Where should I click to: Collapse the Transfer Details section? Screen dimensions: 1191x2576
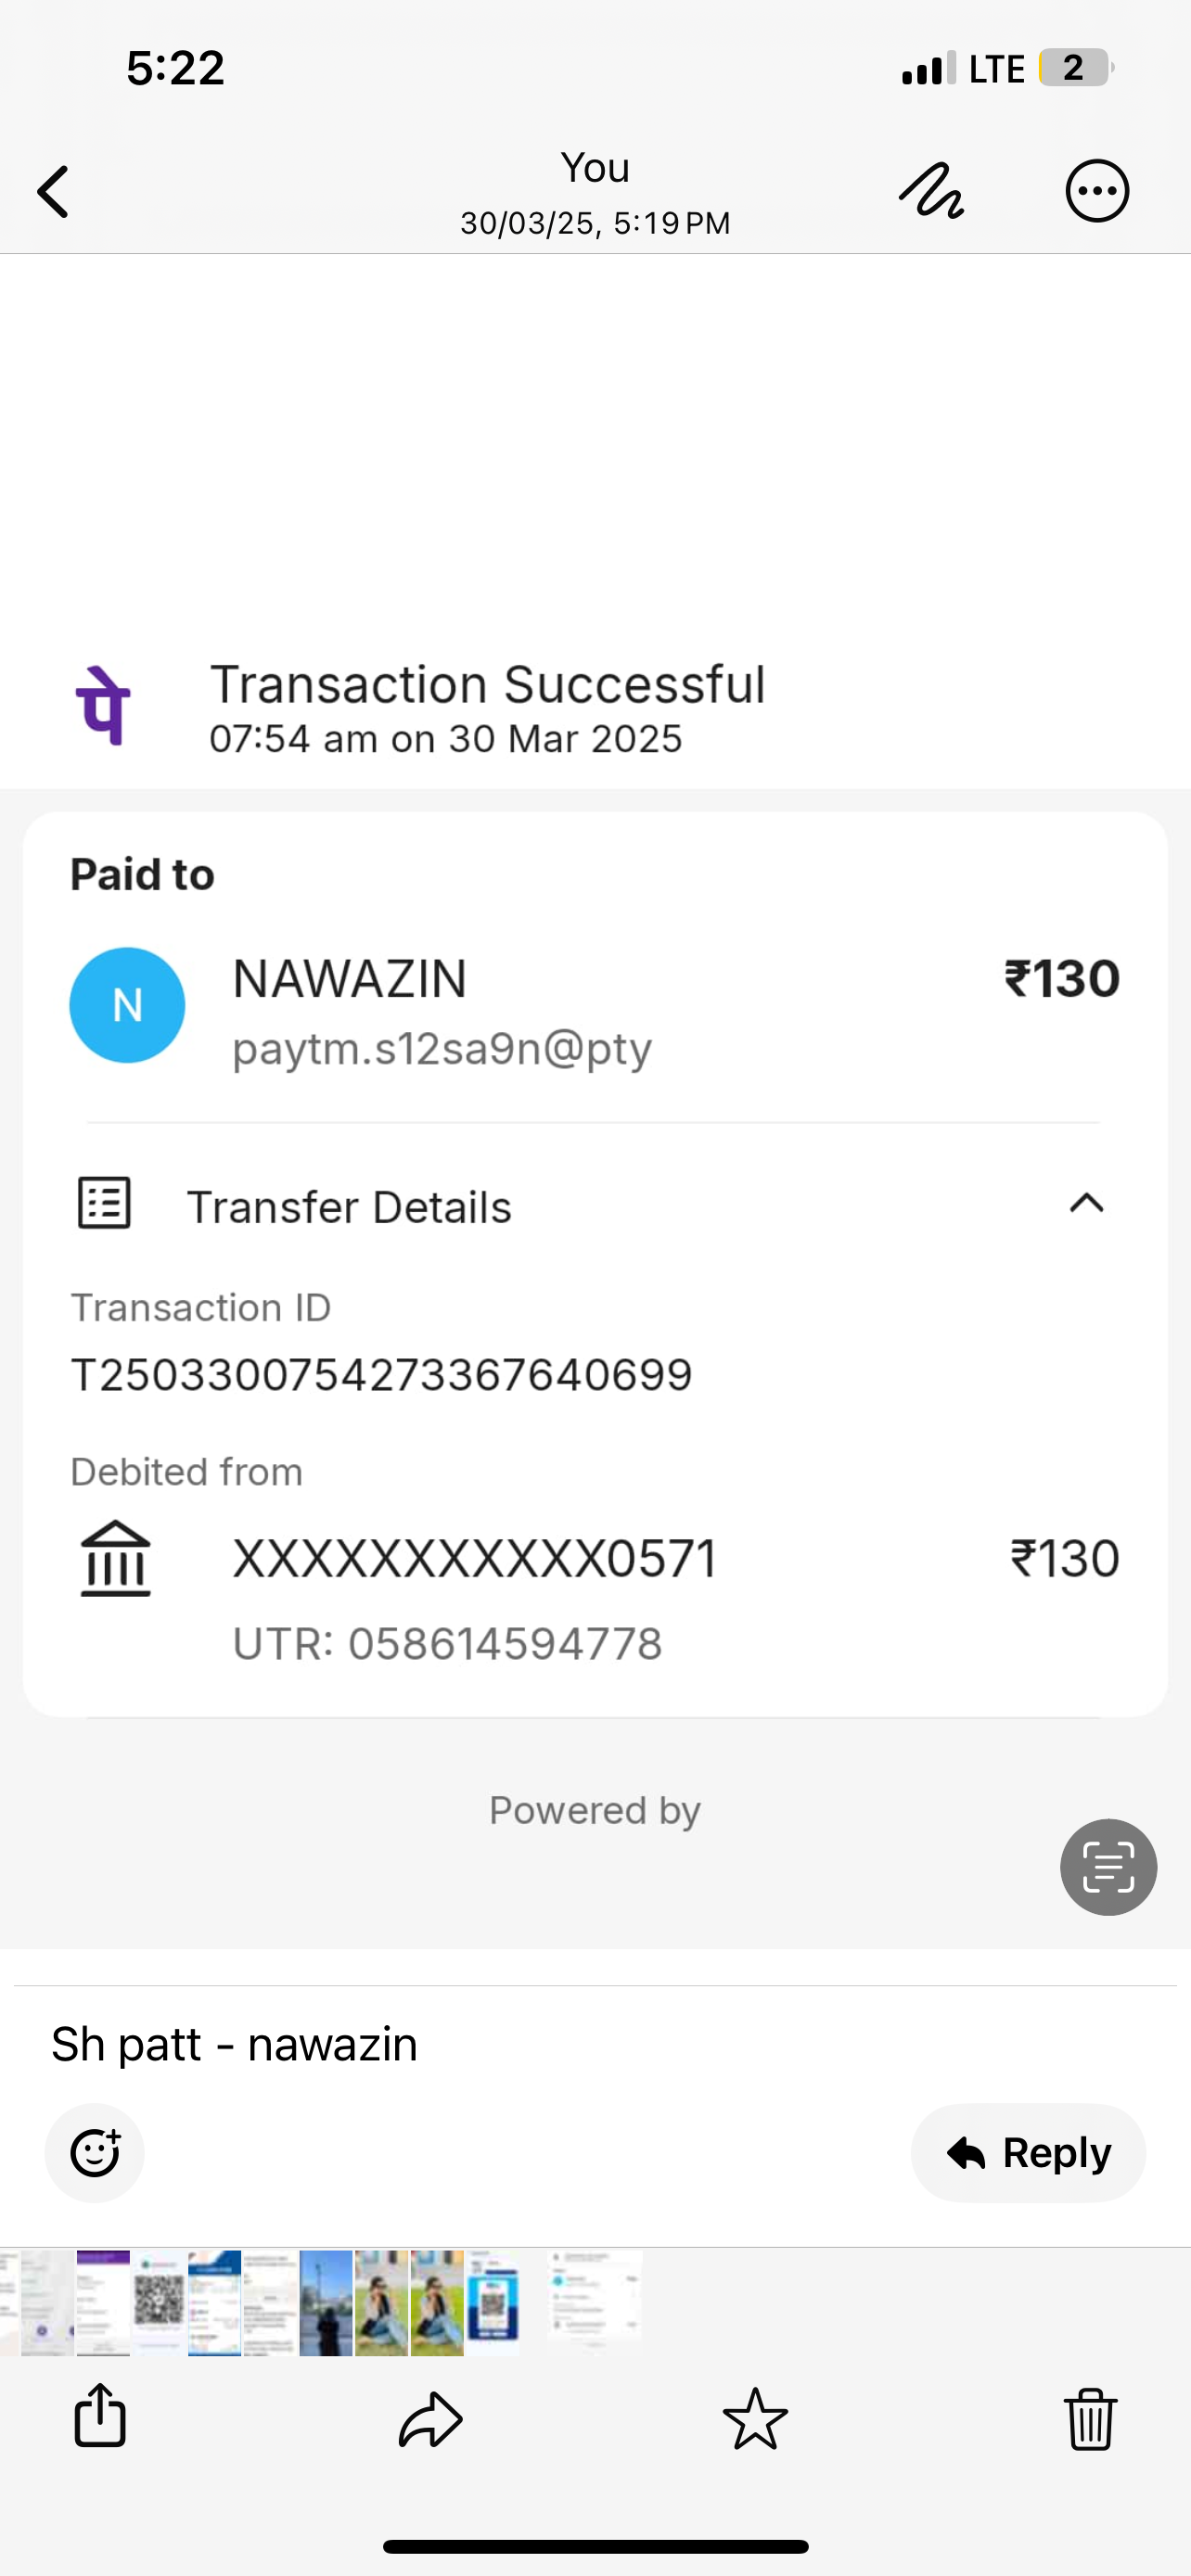[1086, 1203]
